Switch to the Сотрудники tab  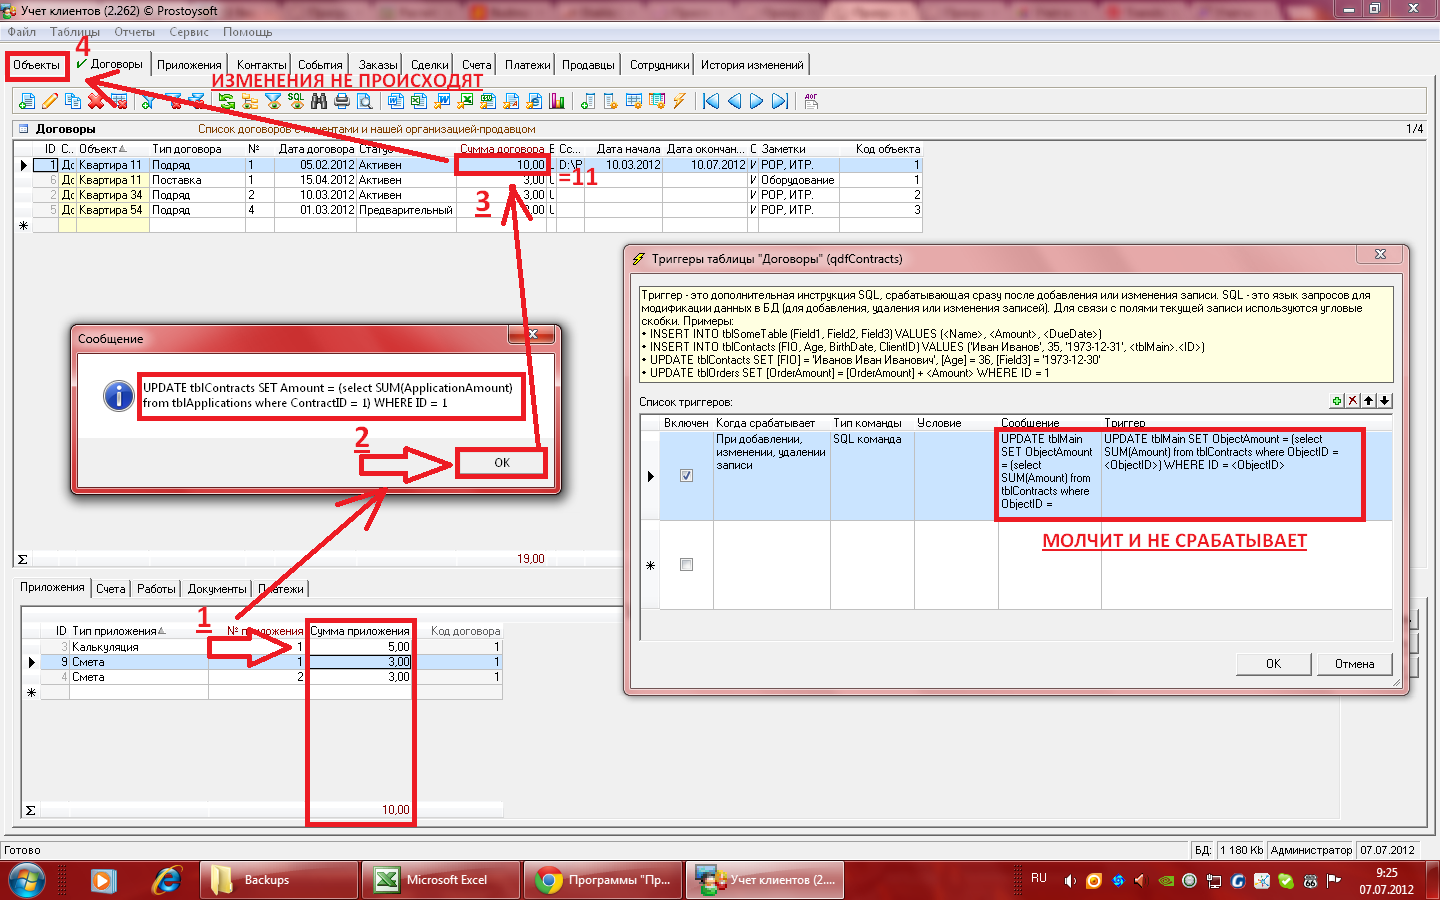[x=659, y=65]
